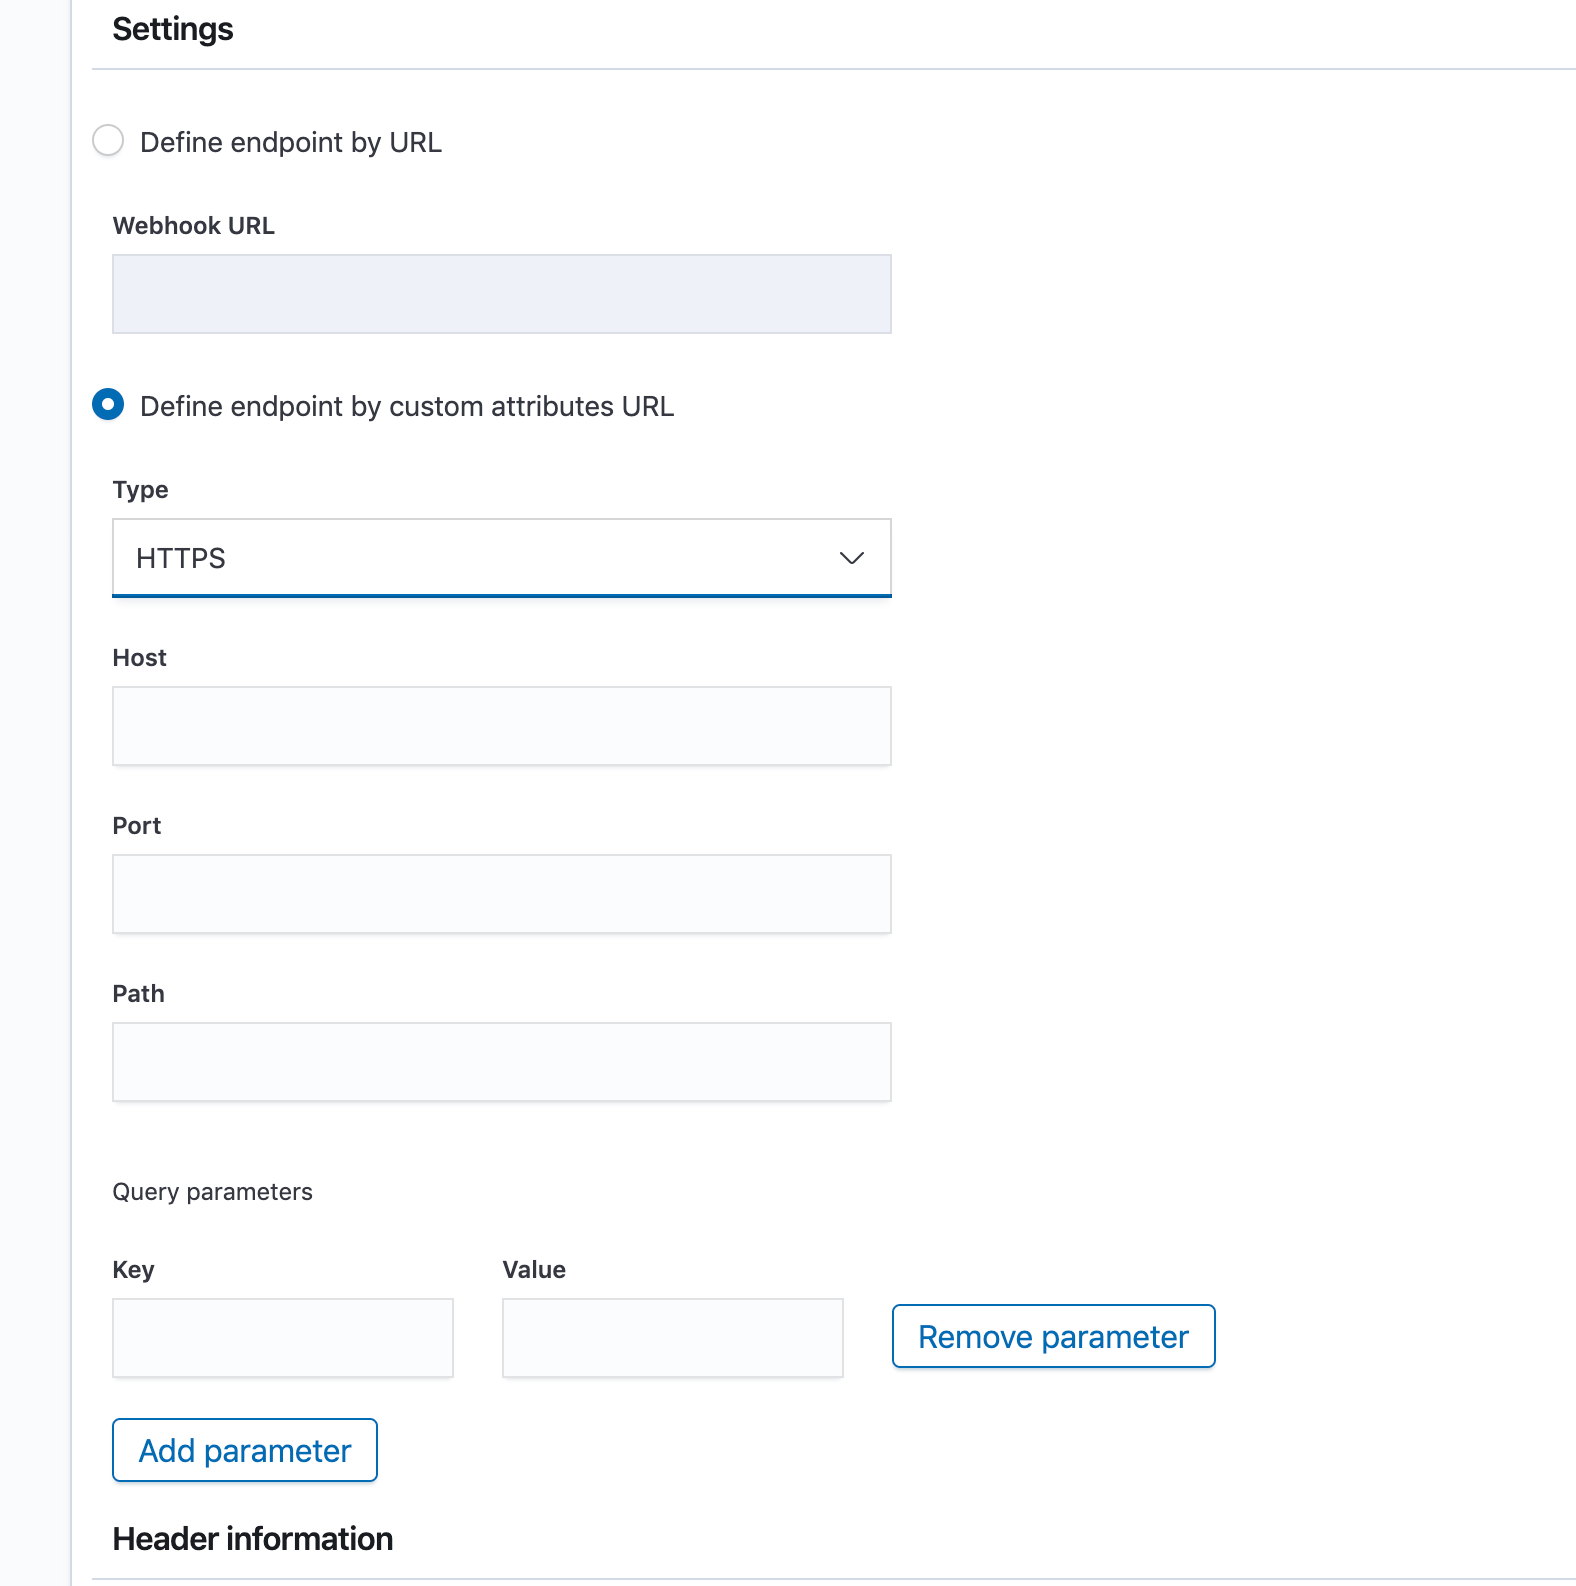
Task: Click the Settings section heading
Action: (x=172, y=30)
